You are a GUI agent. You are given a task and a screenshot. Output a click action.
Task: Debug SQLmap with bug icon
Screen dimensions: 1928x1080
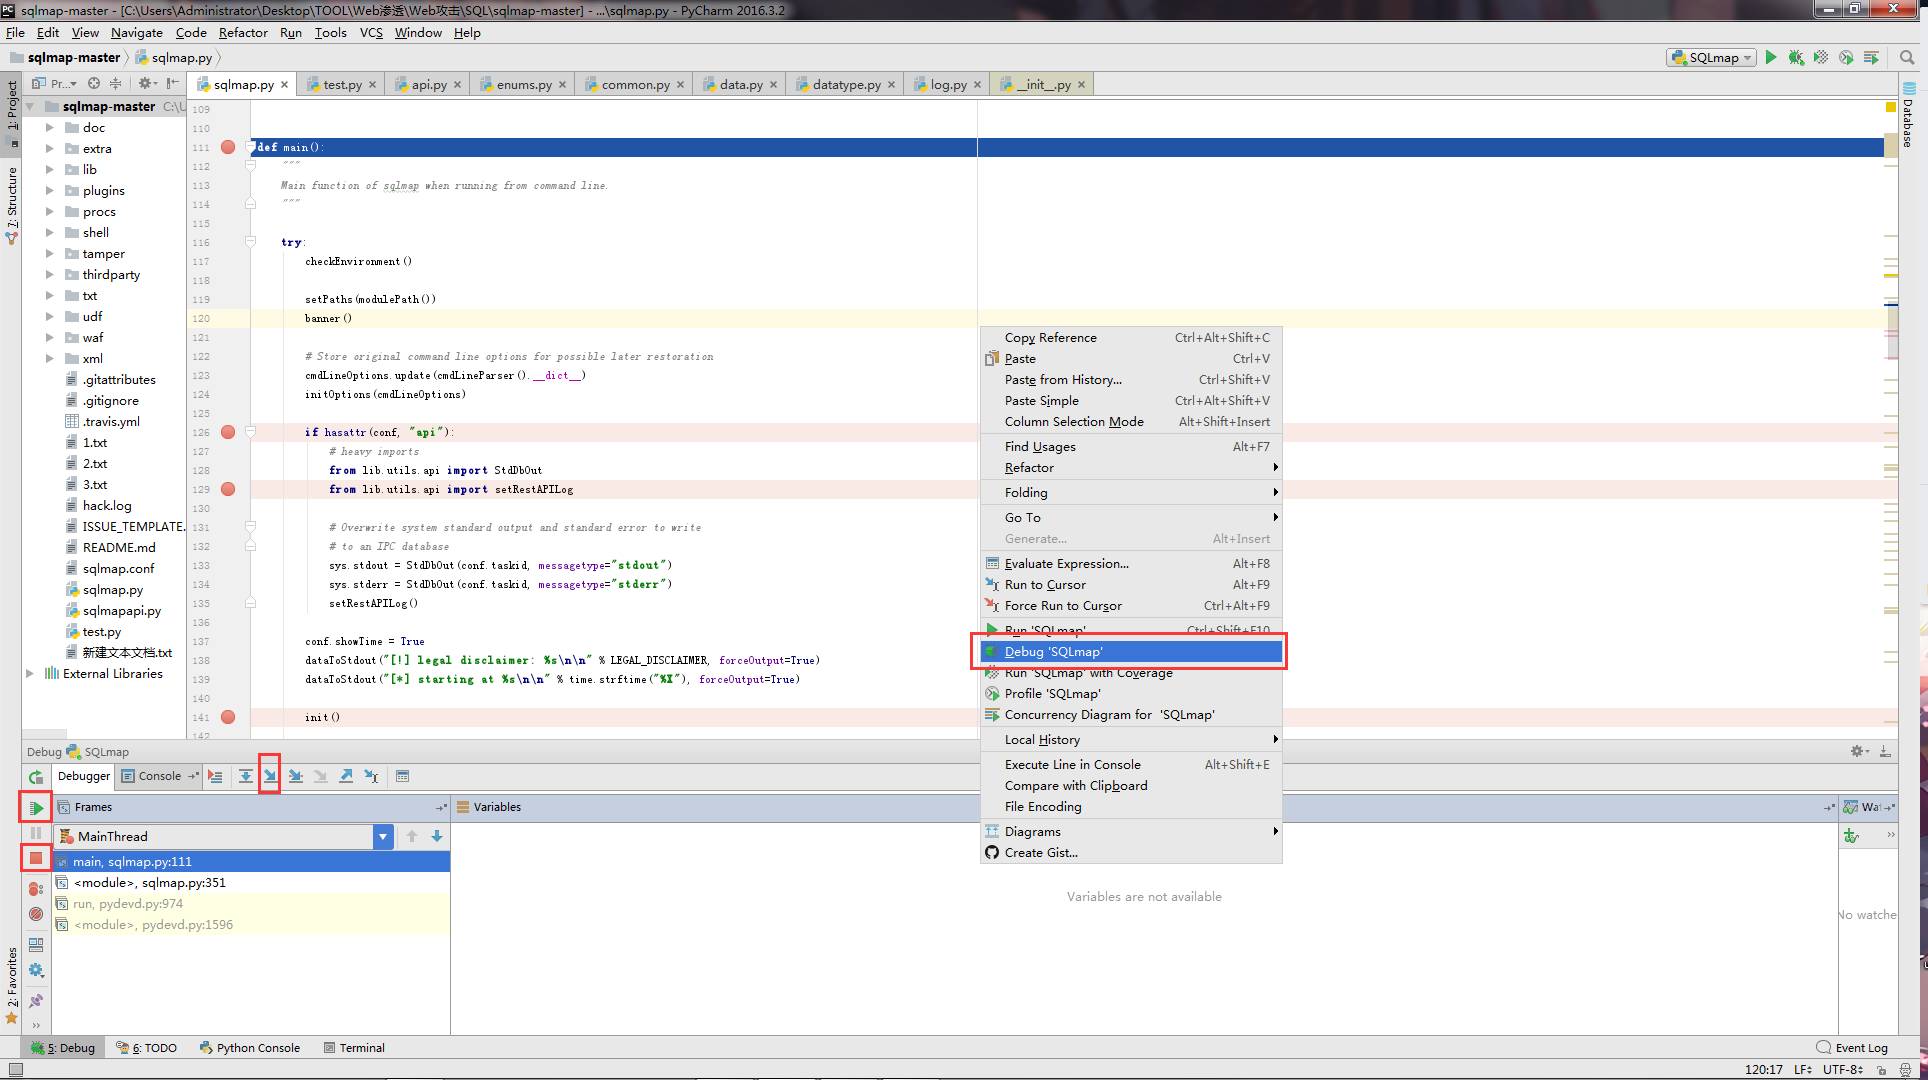1796,58
